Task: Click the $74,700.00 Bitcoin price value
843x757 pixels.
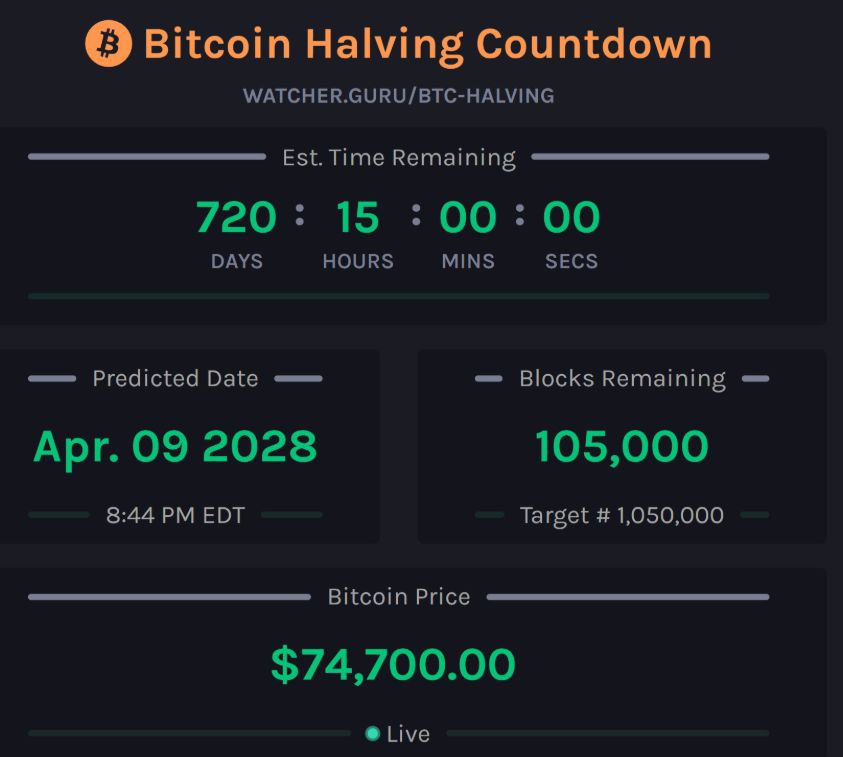Action: click(x=393, y=665)
